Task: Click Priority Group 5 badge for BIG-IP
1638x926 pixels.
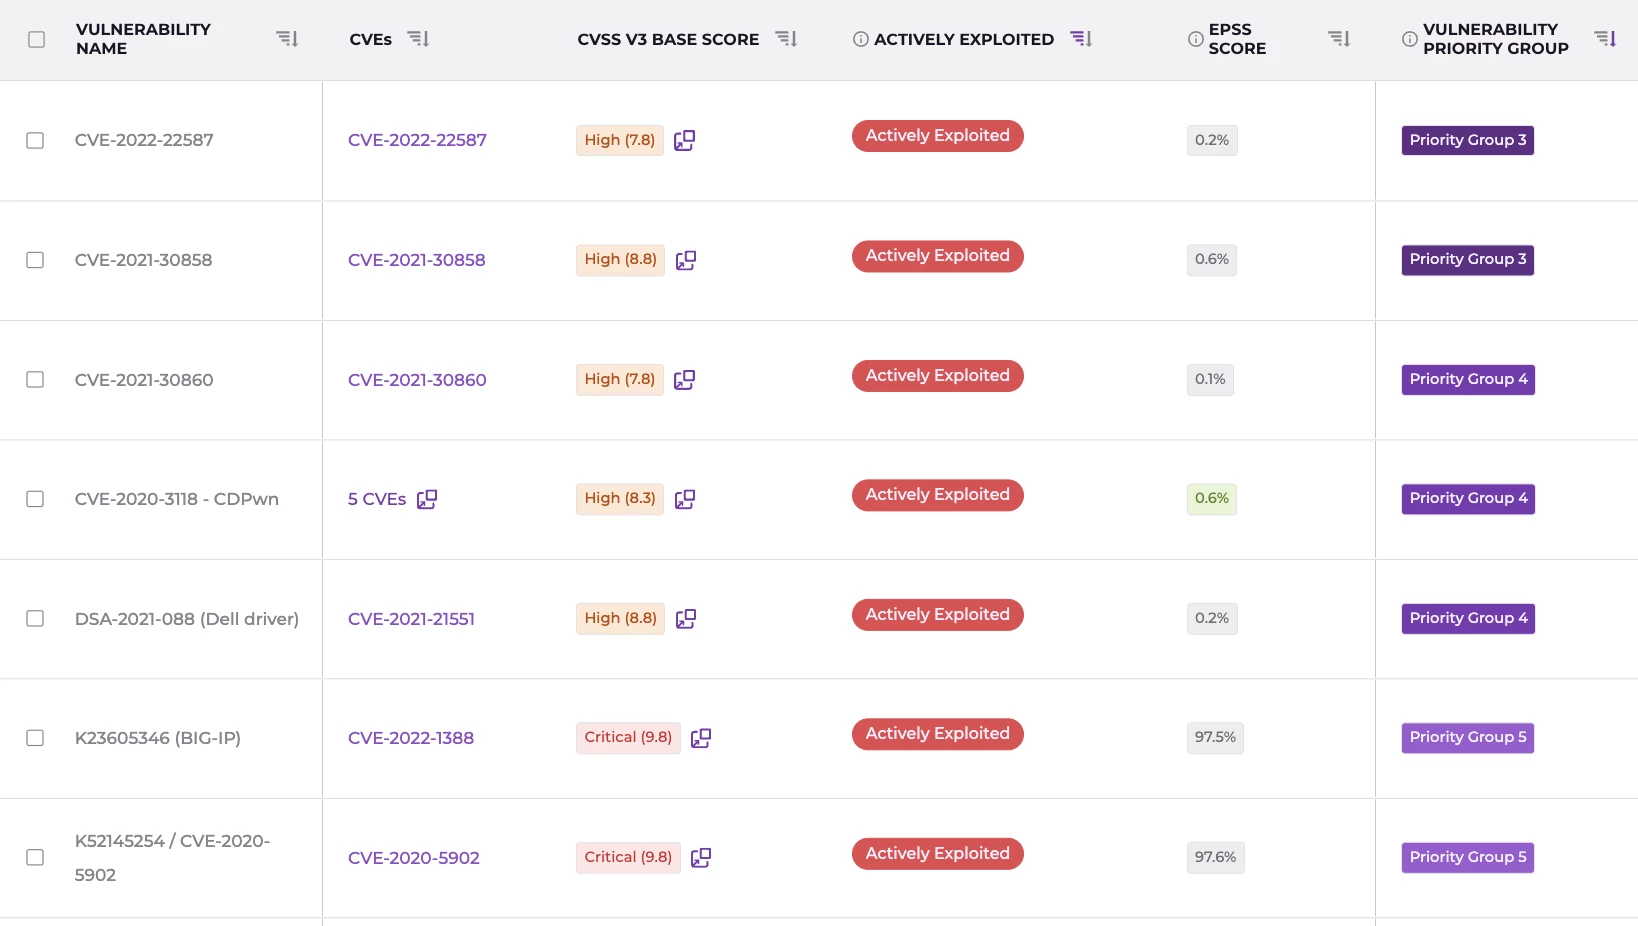Action: (1467, 738)
